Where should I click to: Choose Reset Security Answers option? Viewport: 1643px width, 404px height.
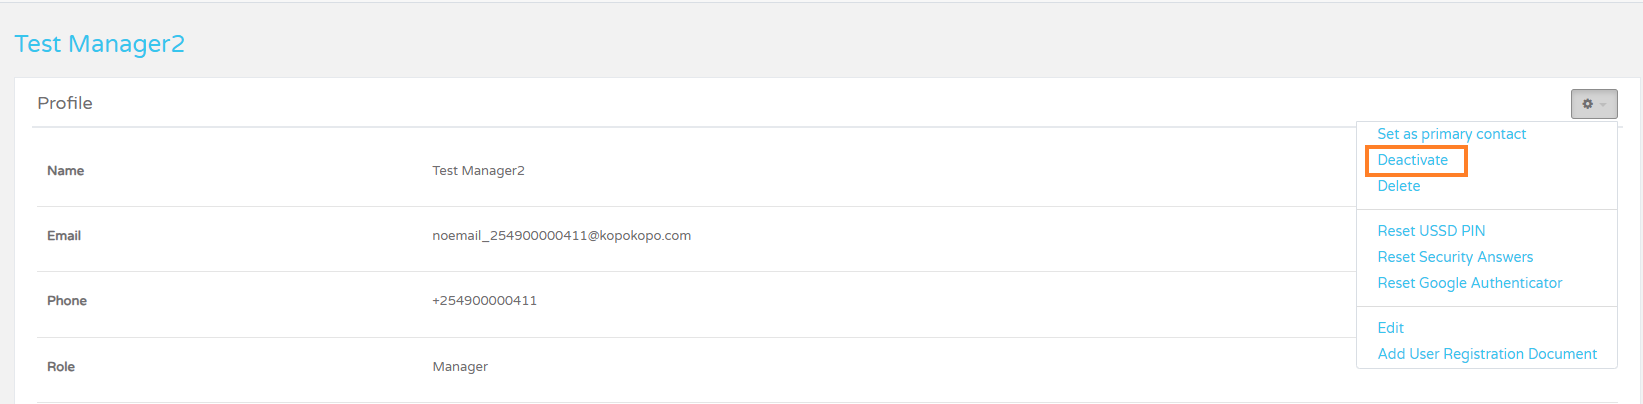(x=1455, y=257)
